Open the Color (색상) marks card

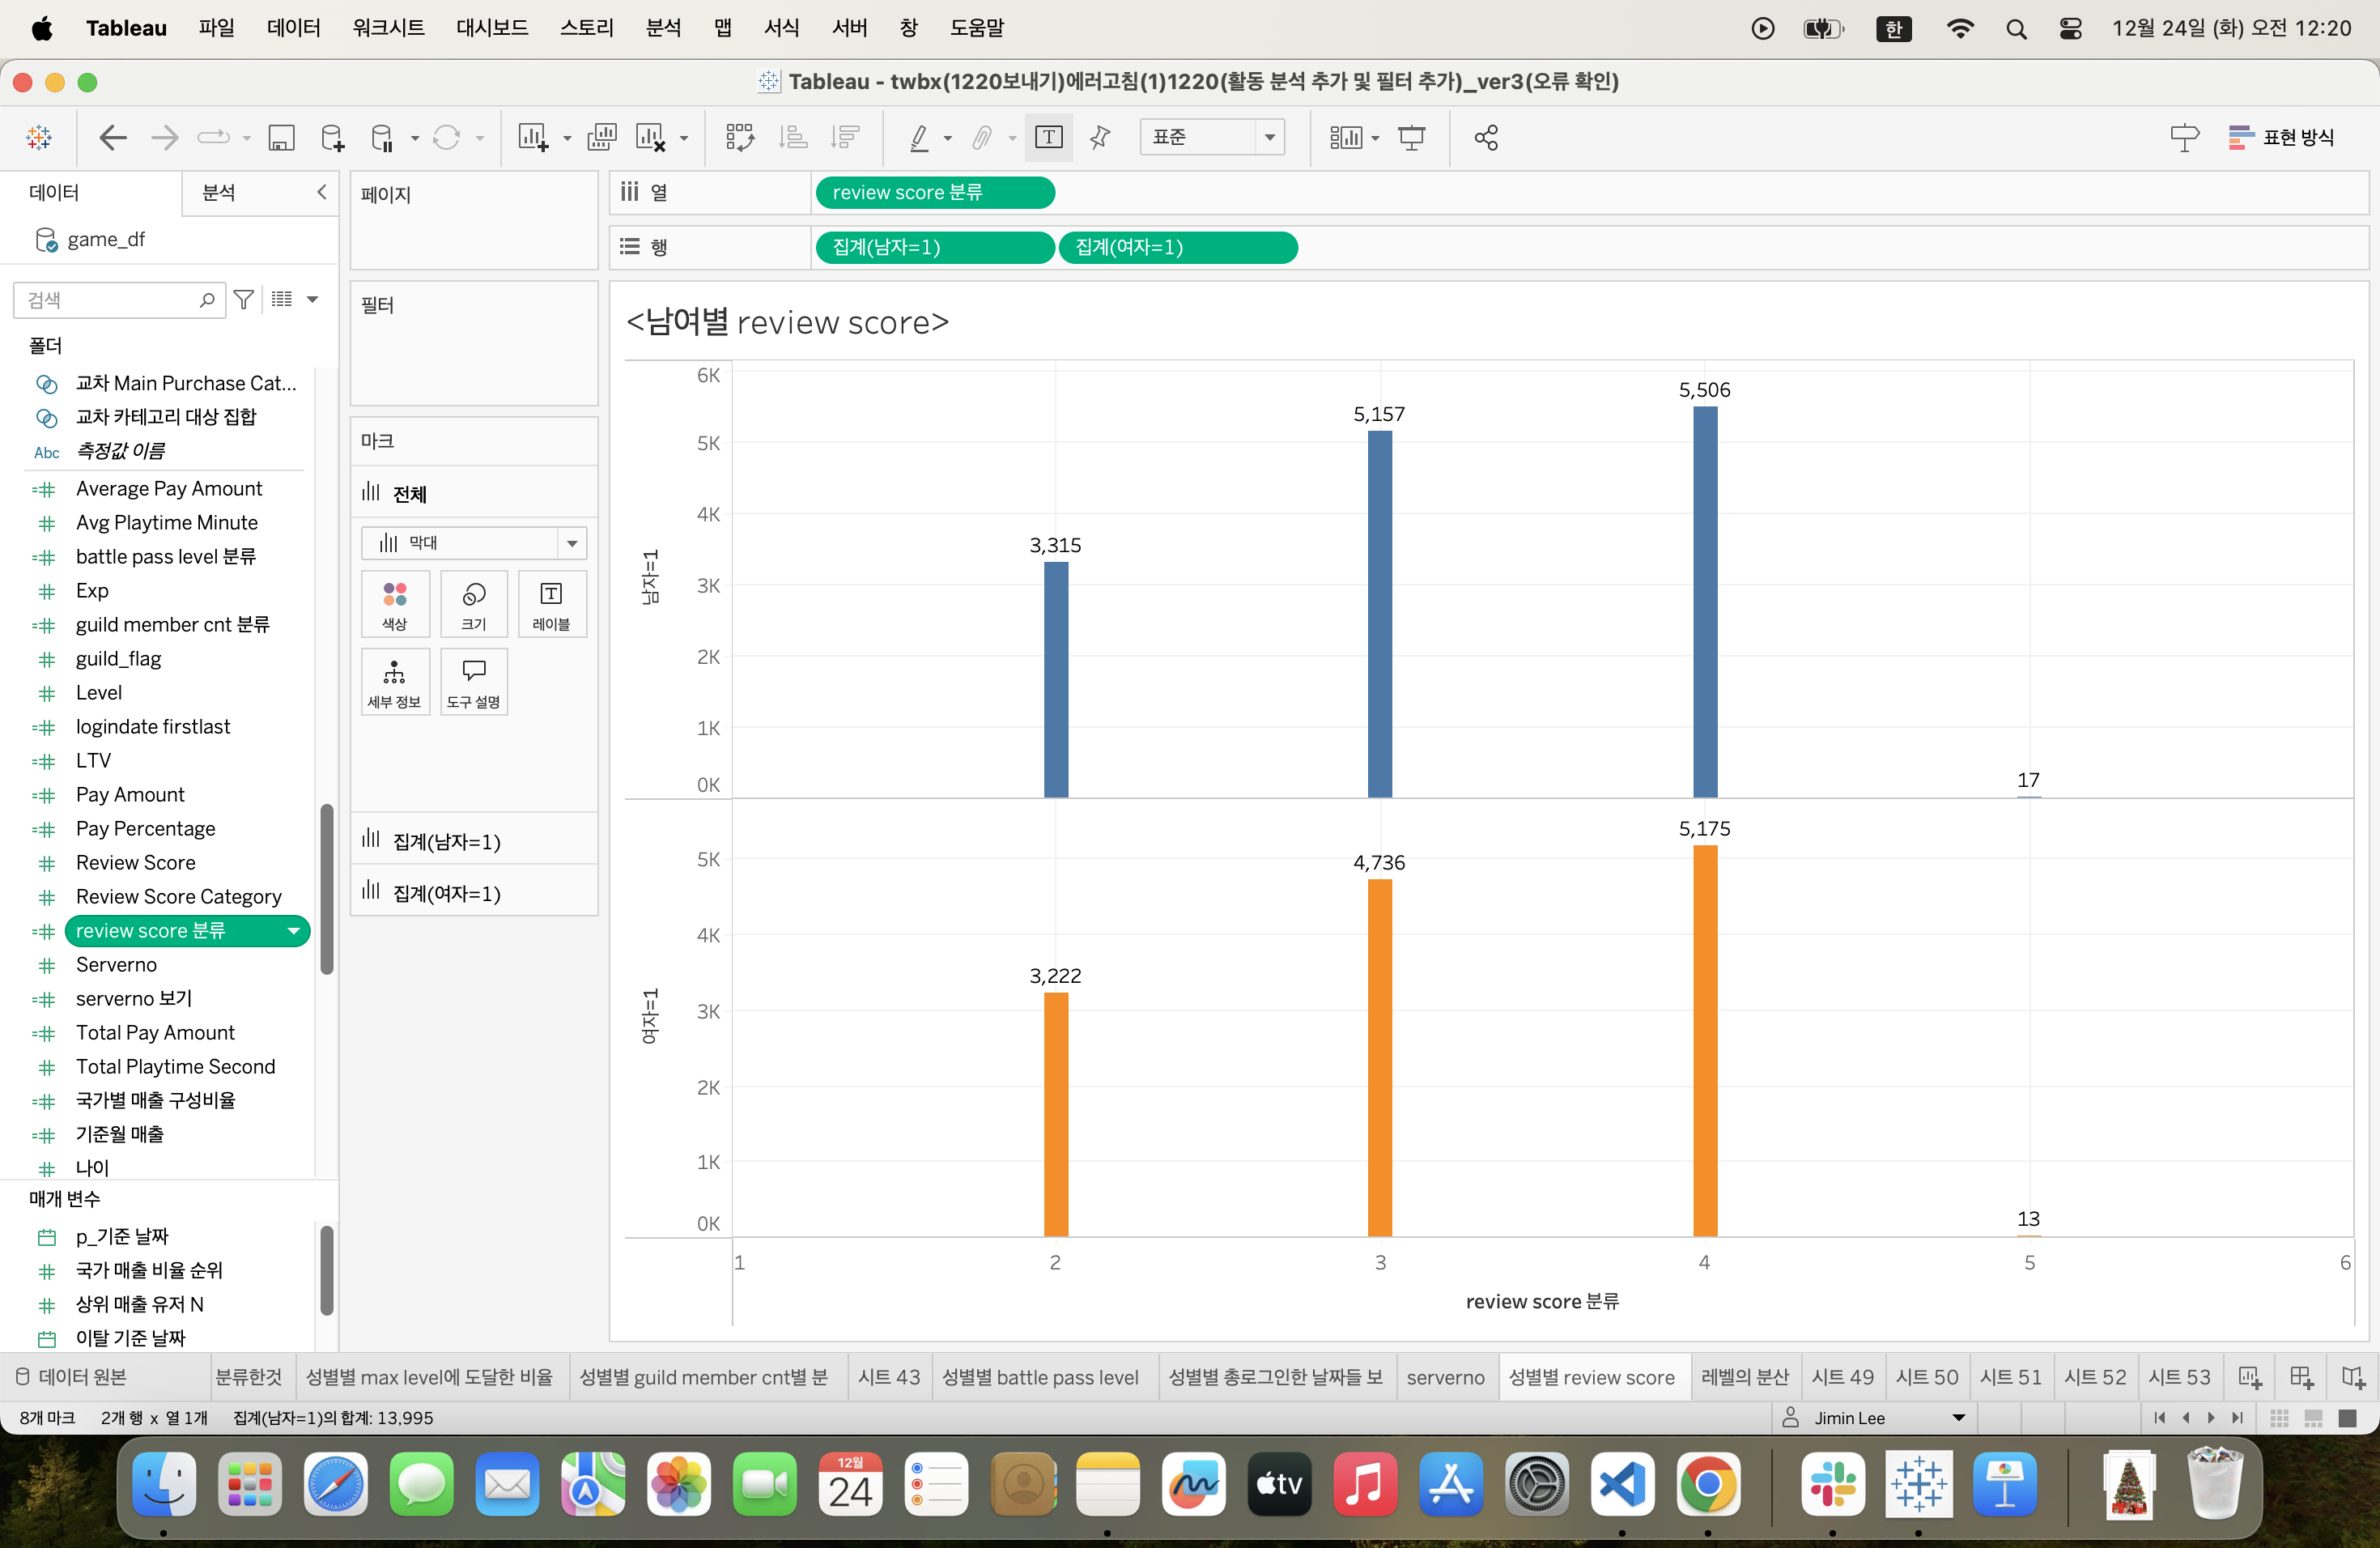395,604
